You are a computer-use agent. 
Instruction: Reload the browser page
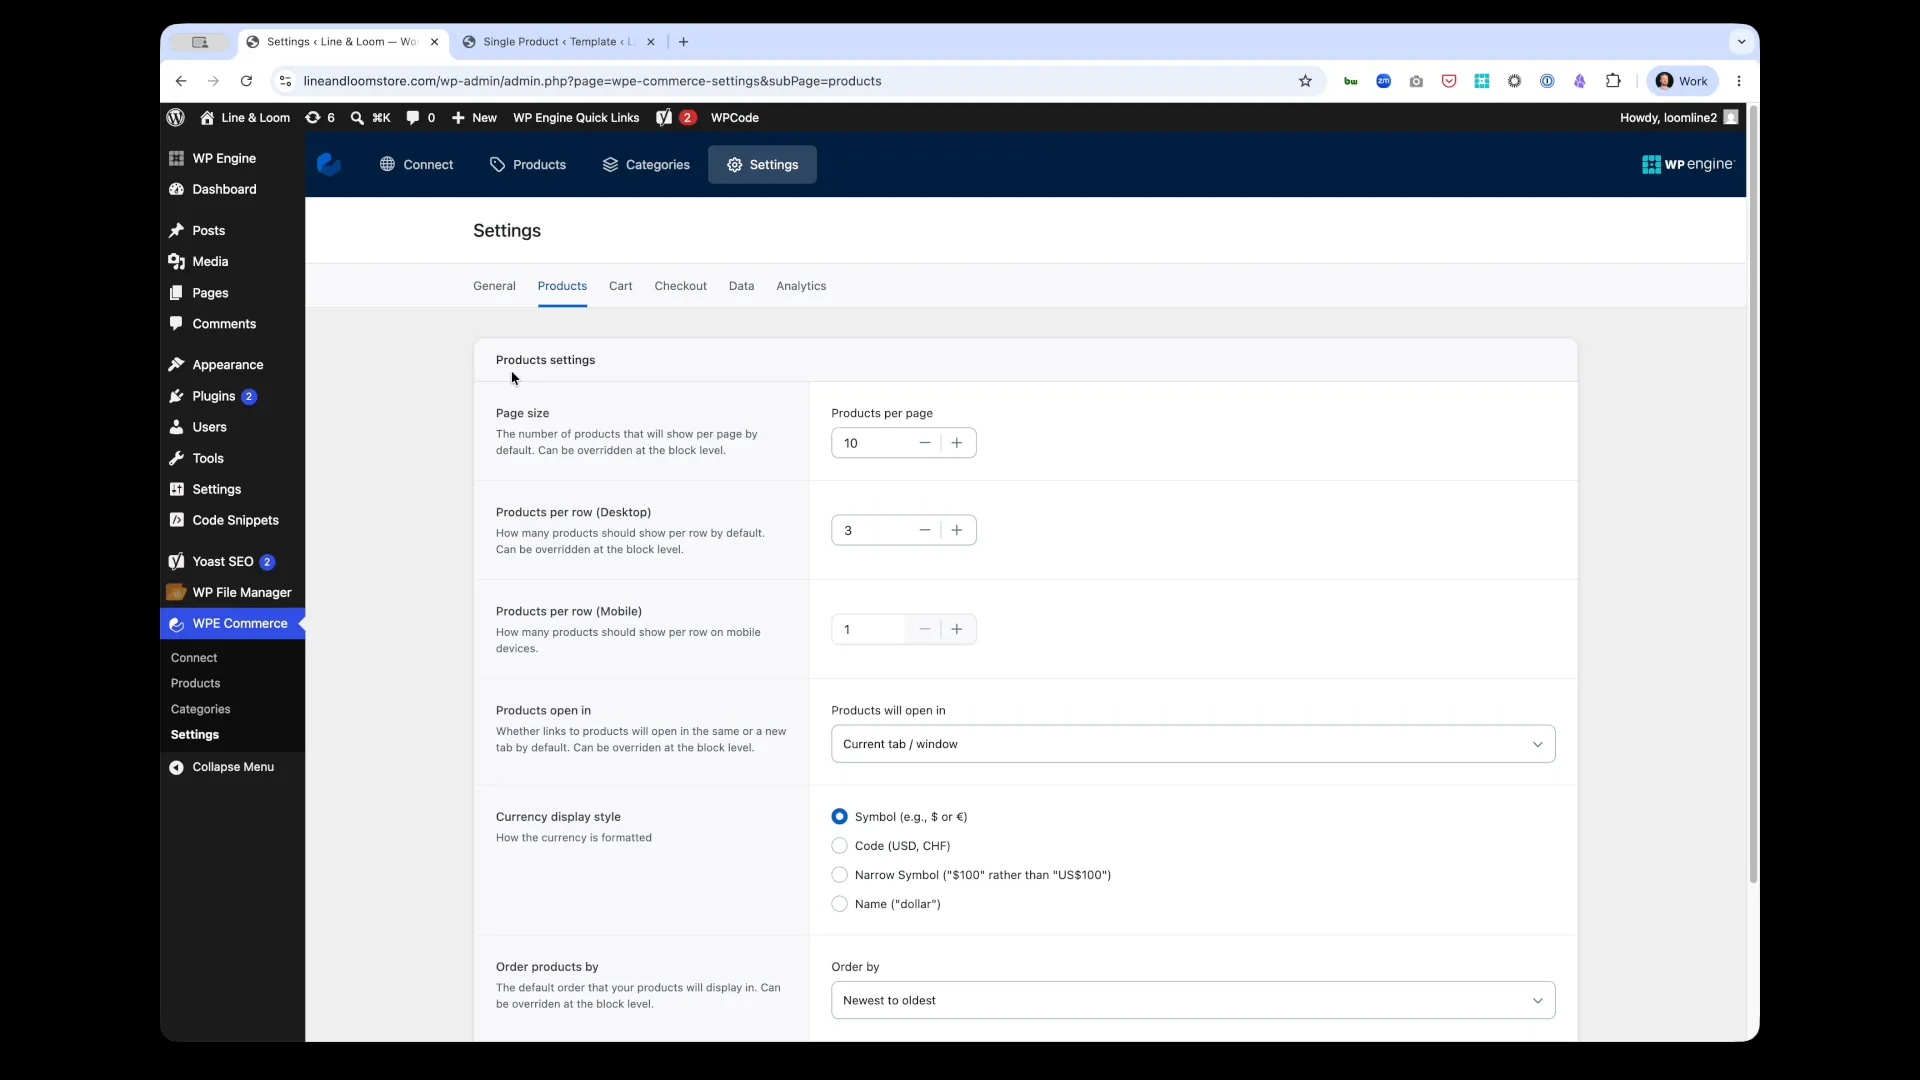(x=246, y=81)
